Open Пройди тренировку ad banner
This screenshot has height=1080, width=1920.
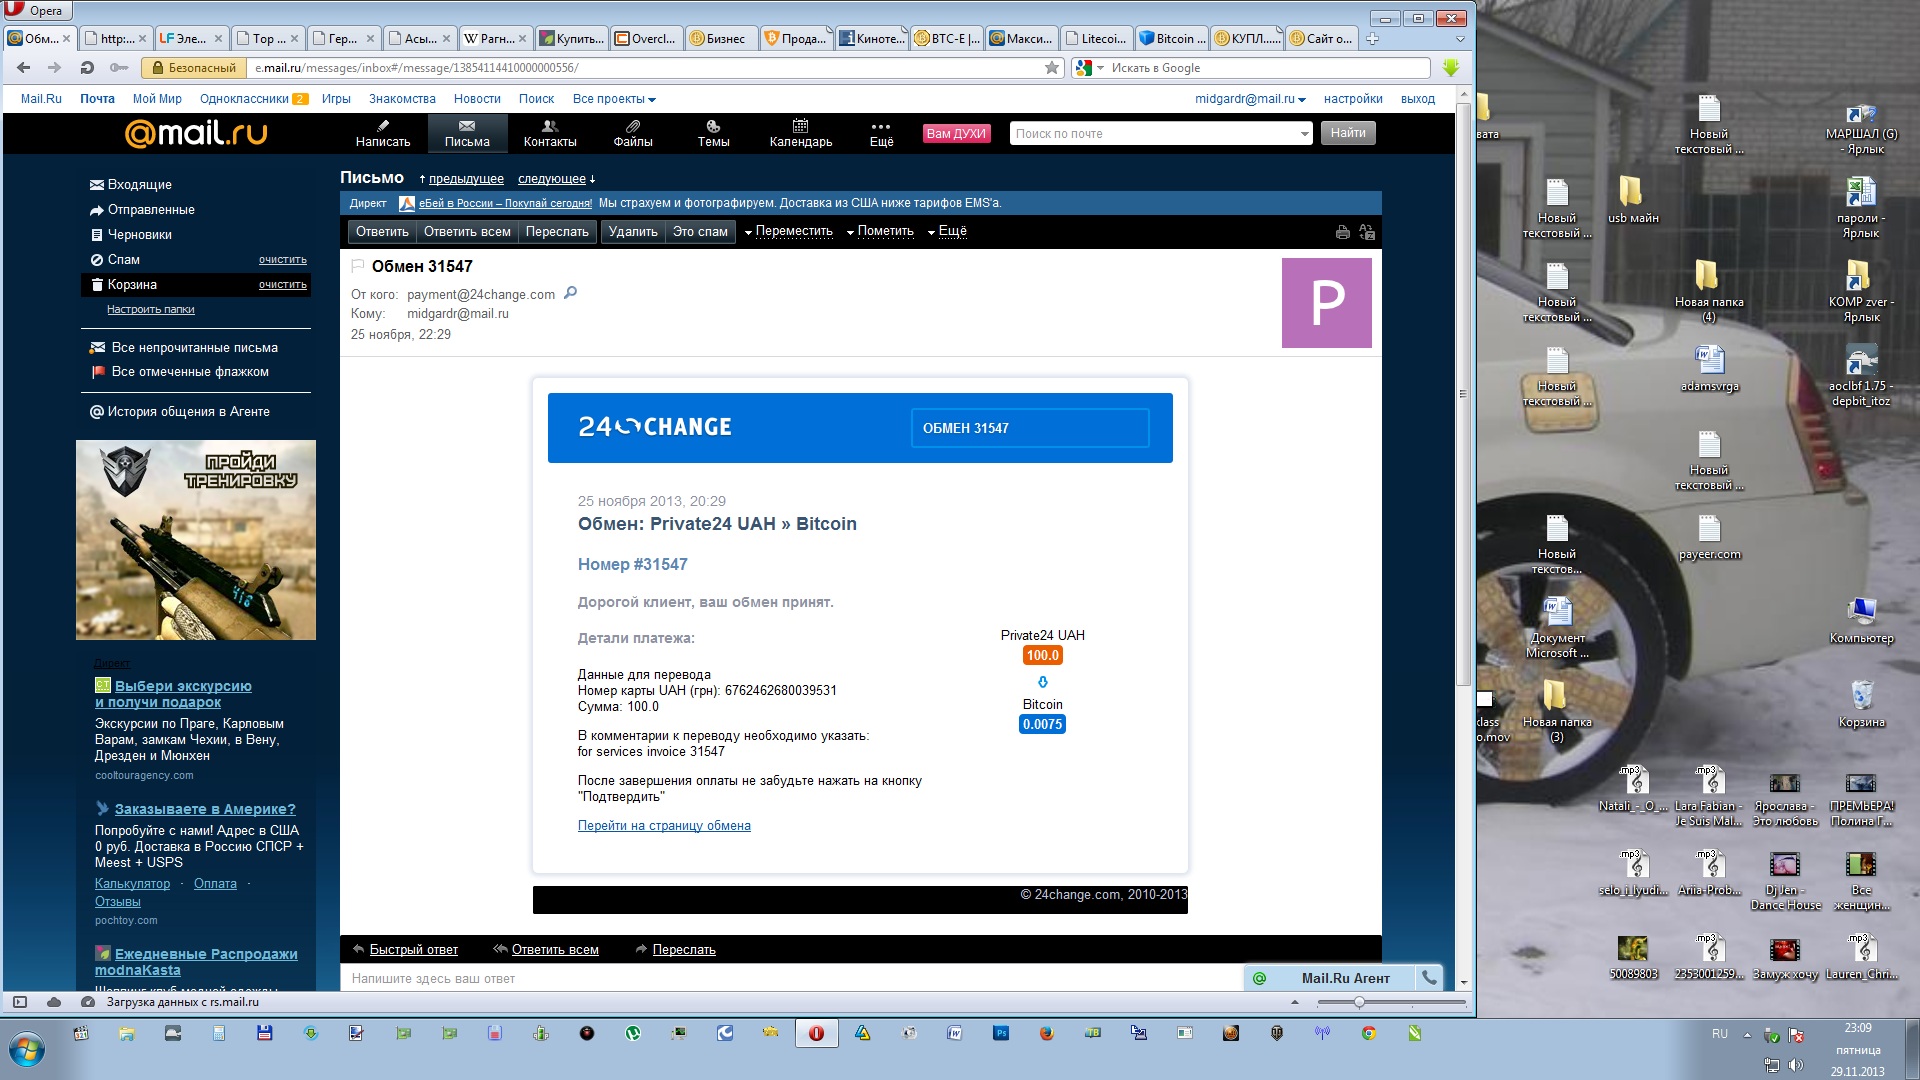click(196, 540)
